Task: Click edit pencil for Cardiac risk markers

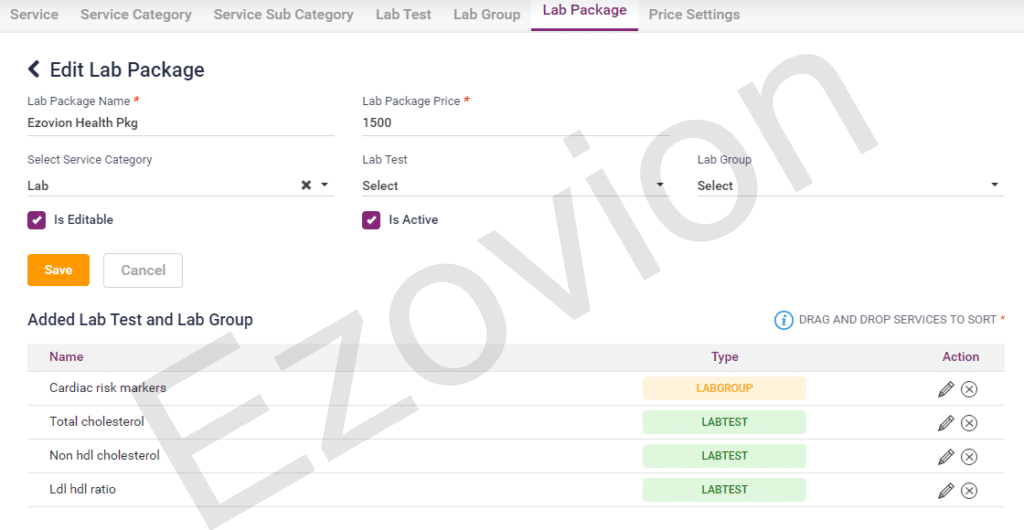Action: click(946, 389)
